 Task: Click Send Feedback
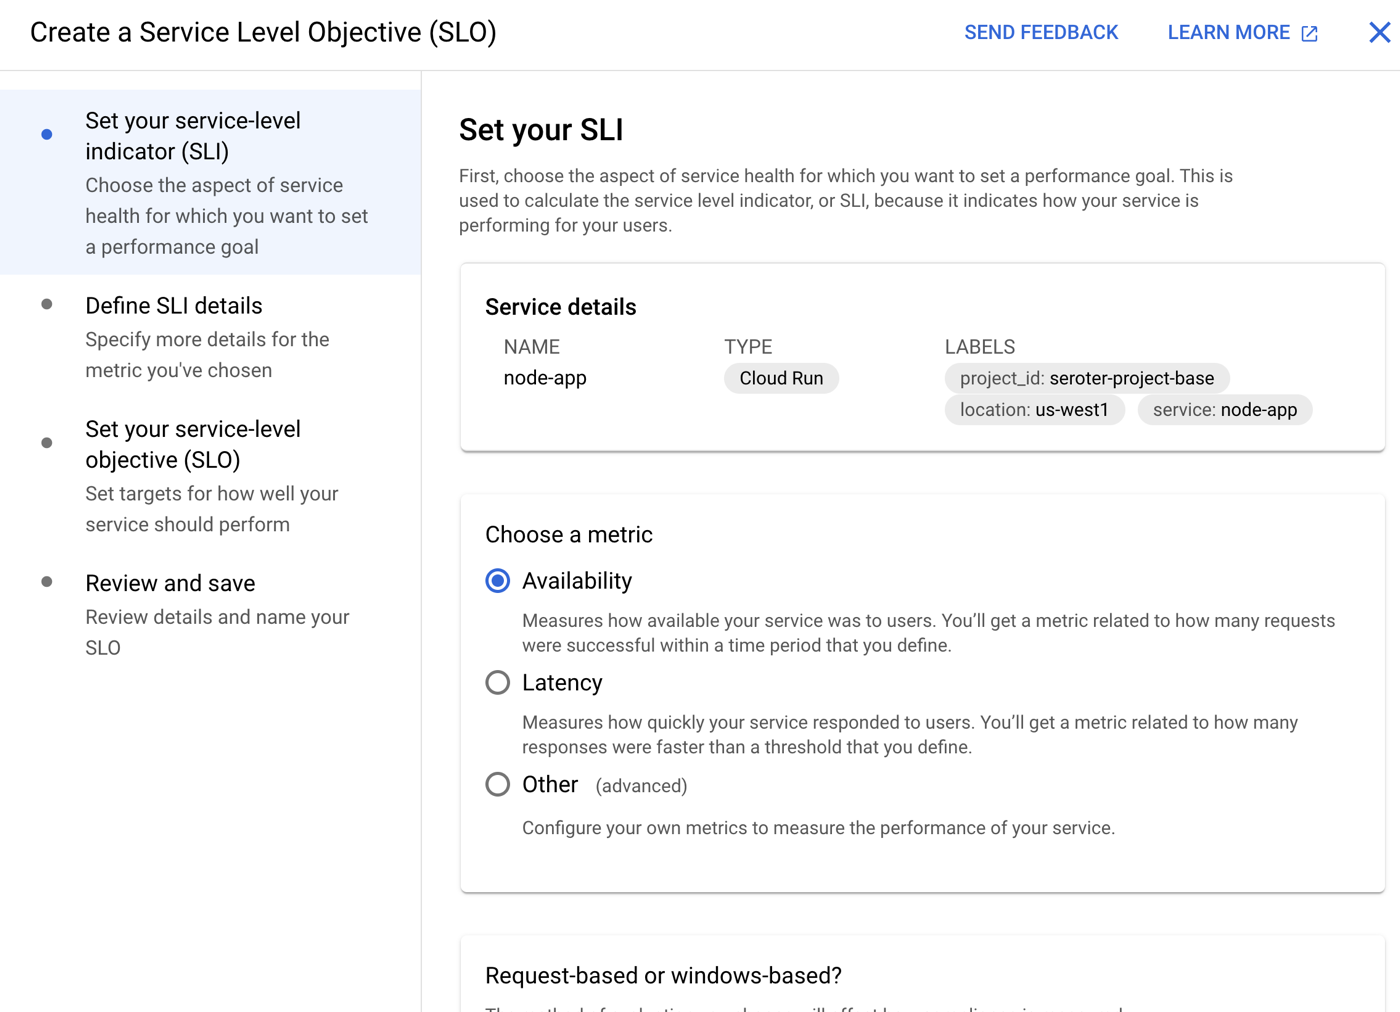(1040, 33)
